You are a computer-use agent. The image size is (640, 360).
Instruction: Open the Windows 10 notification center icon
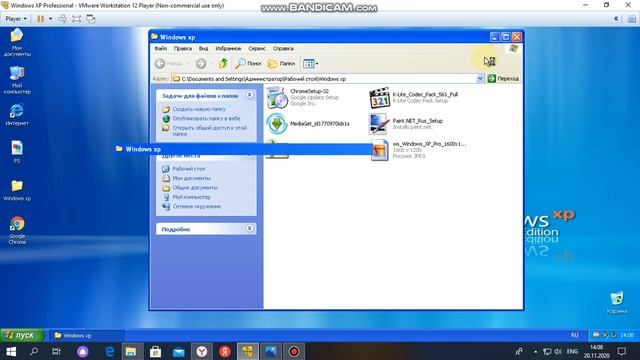(x=622, y=351)
